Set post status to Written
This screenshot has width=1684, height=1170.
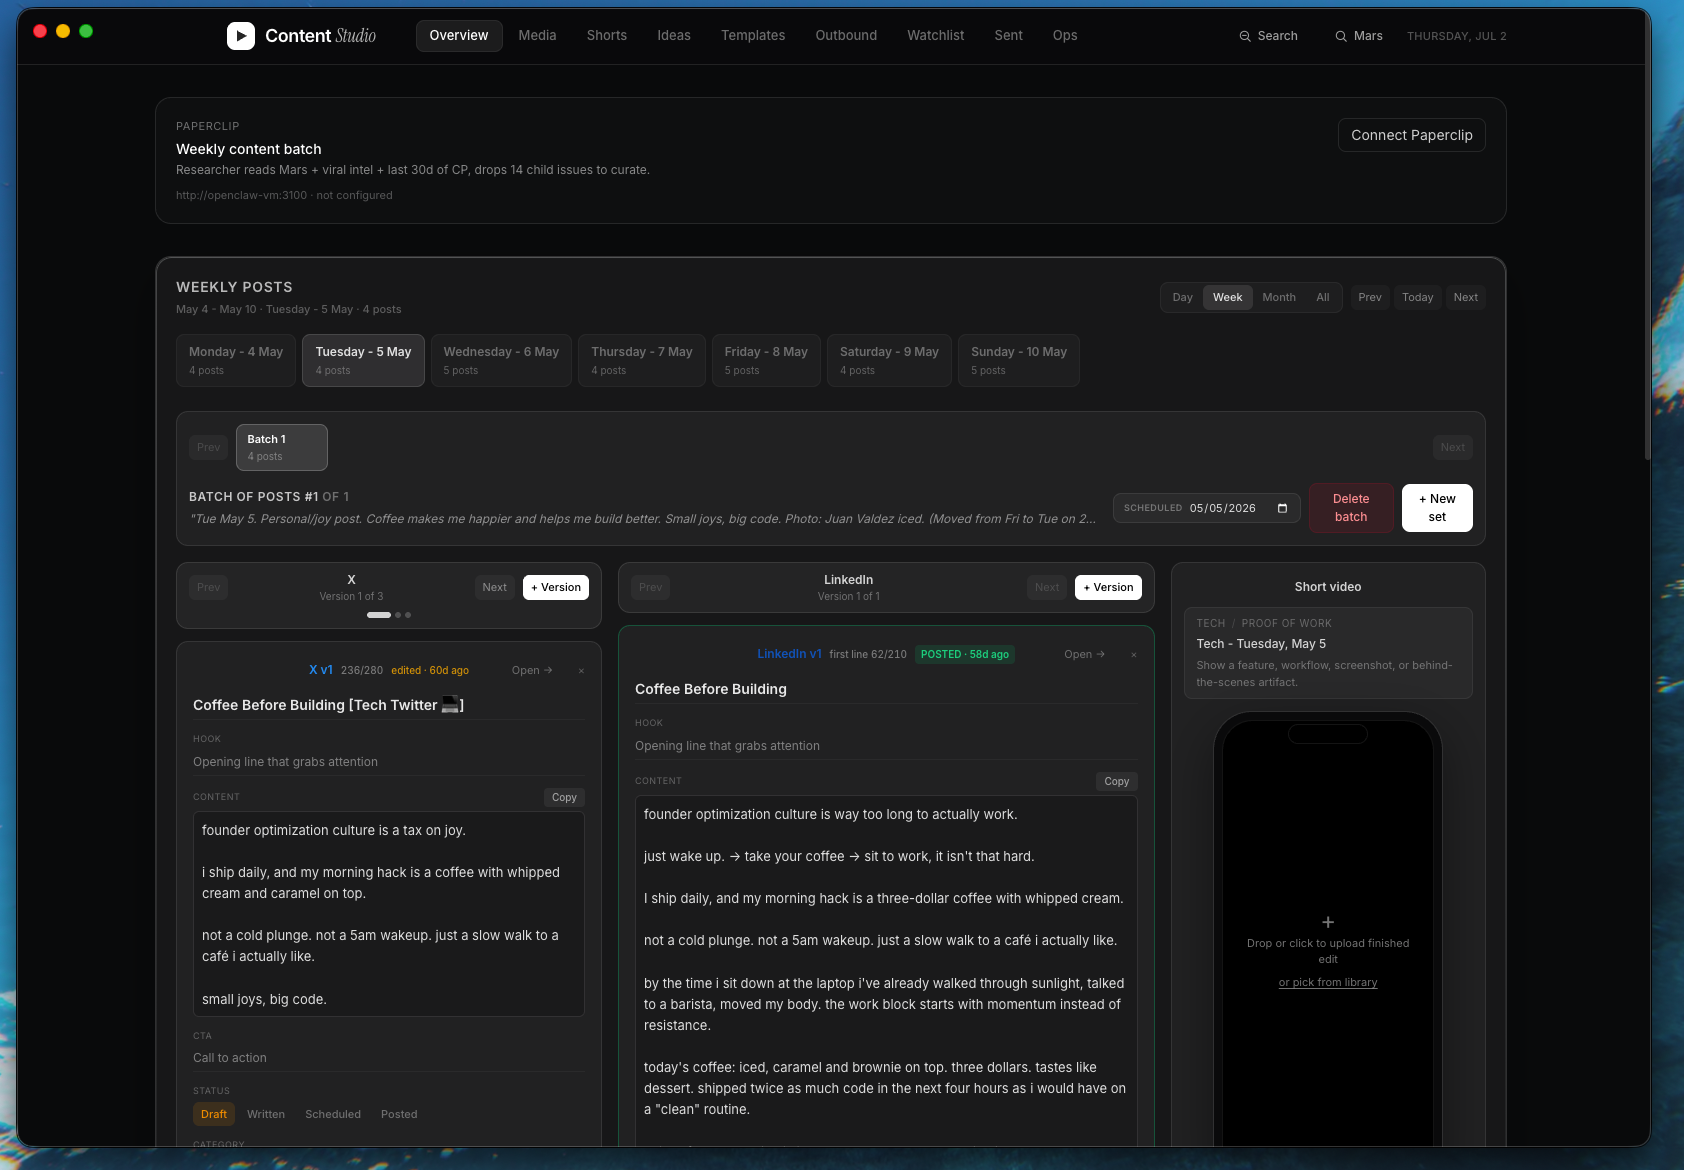pyautogui.click(x=266, y=1114)
